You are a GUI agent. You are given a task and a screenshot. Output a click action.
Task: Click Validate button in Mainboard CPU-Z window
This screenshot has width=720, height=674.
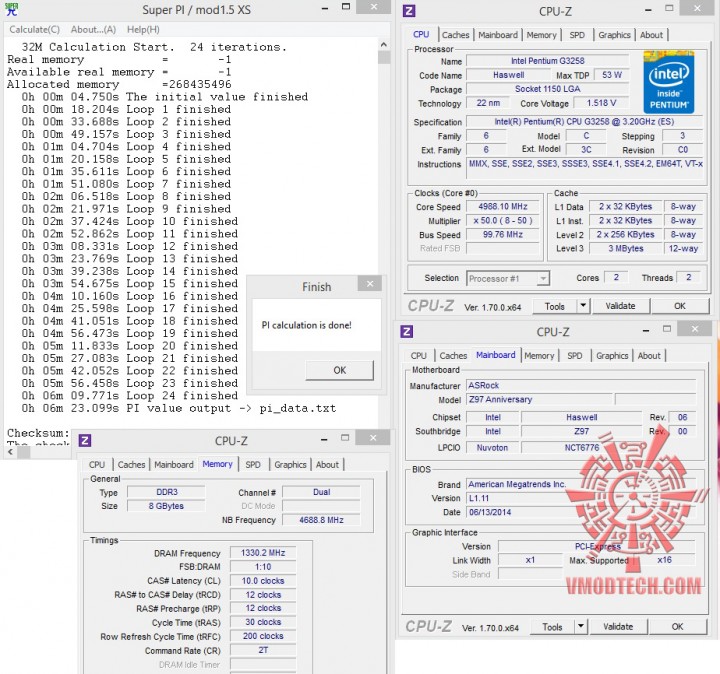point(618,627)
